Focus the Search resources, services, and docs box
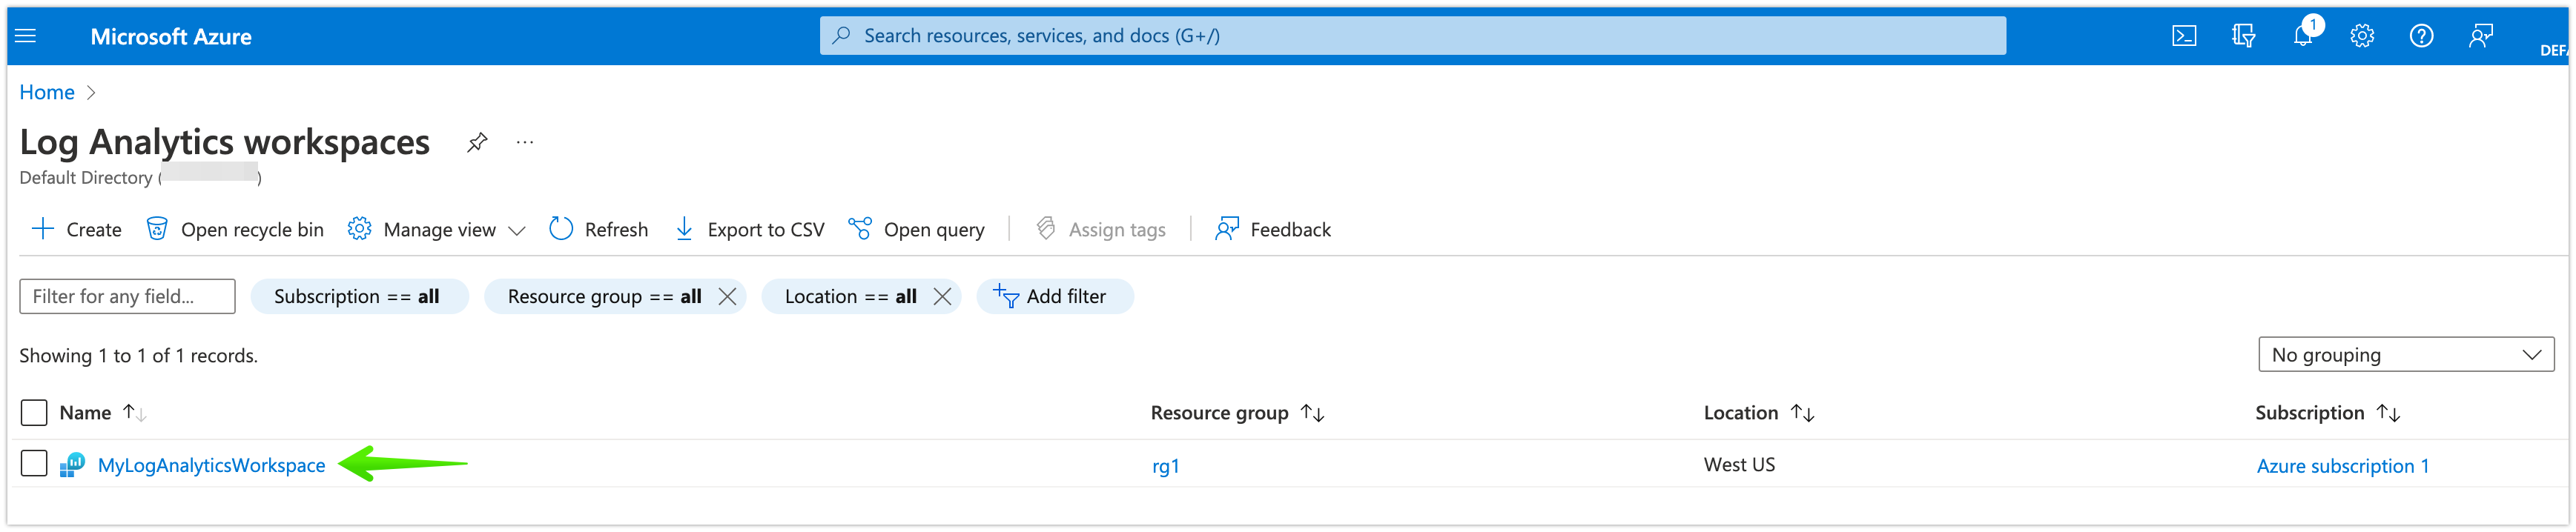This screenshot has height=532, width=2576. (x=1412, y=36)
